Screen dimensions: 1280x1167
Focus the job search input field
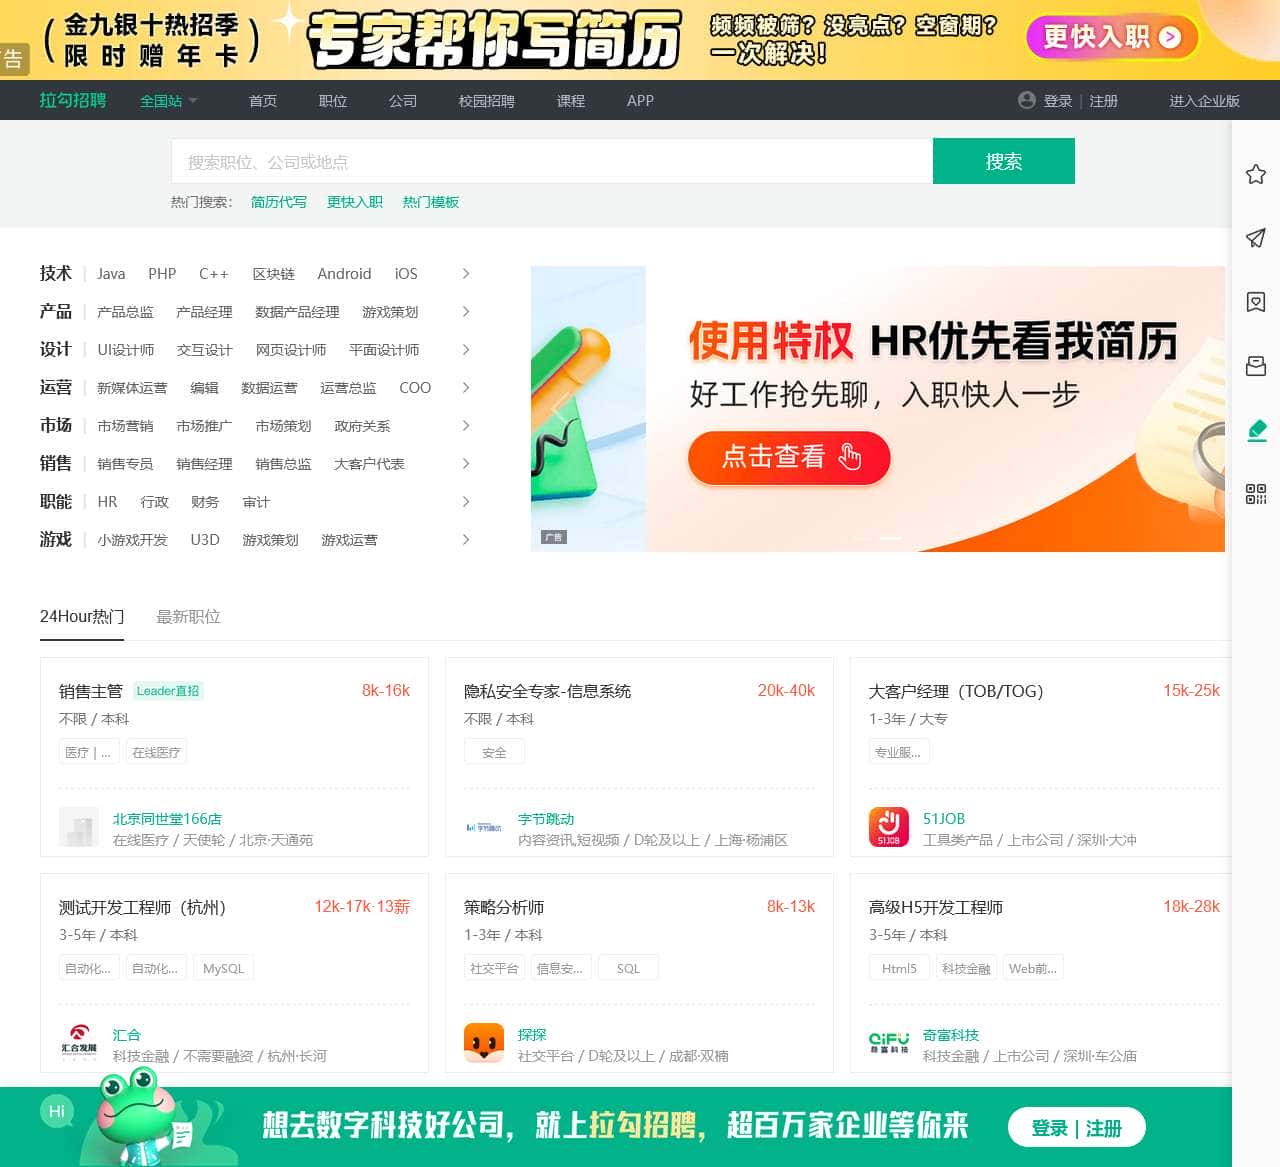pyautogui.click(x=552, y=161)
